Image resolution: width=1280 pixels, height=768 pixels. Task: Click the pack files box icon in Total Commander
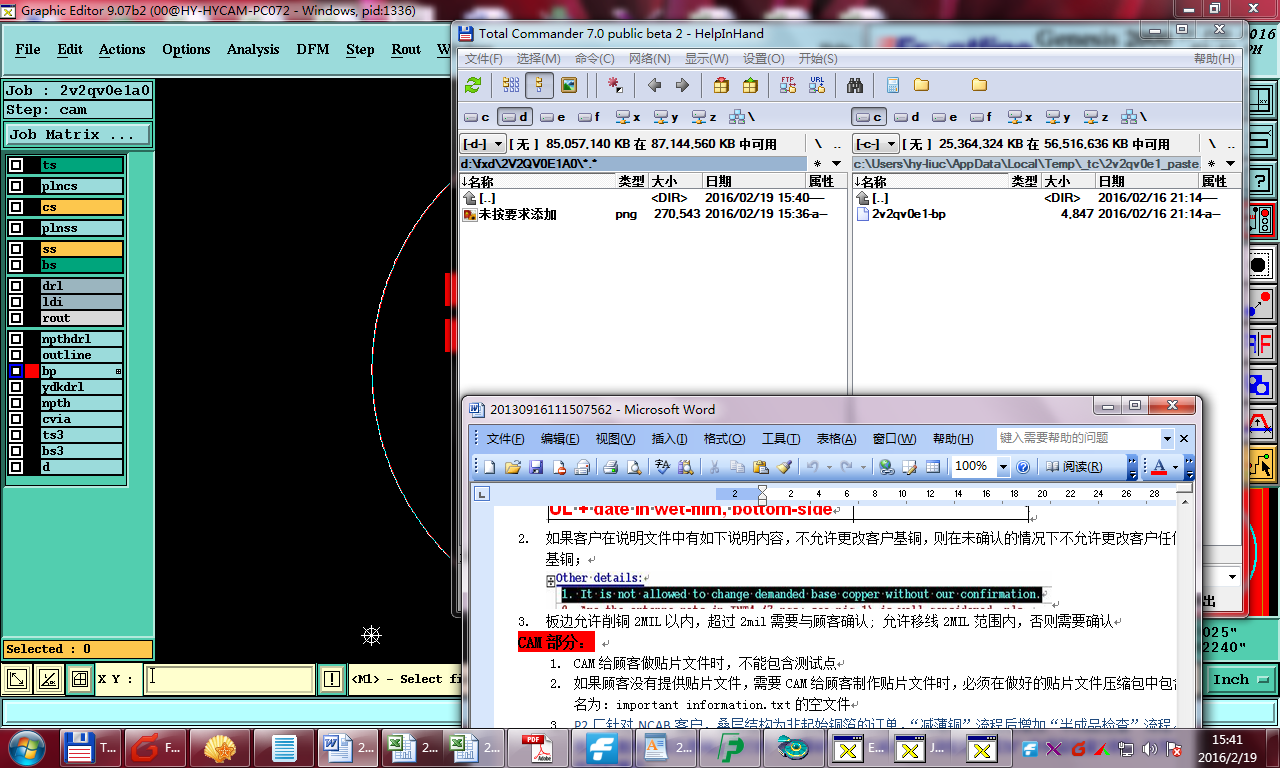721,85
